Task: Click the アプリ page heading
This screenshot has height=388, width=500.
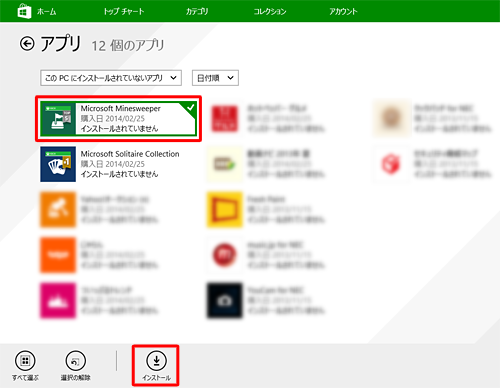Action: [61, 43]
